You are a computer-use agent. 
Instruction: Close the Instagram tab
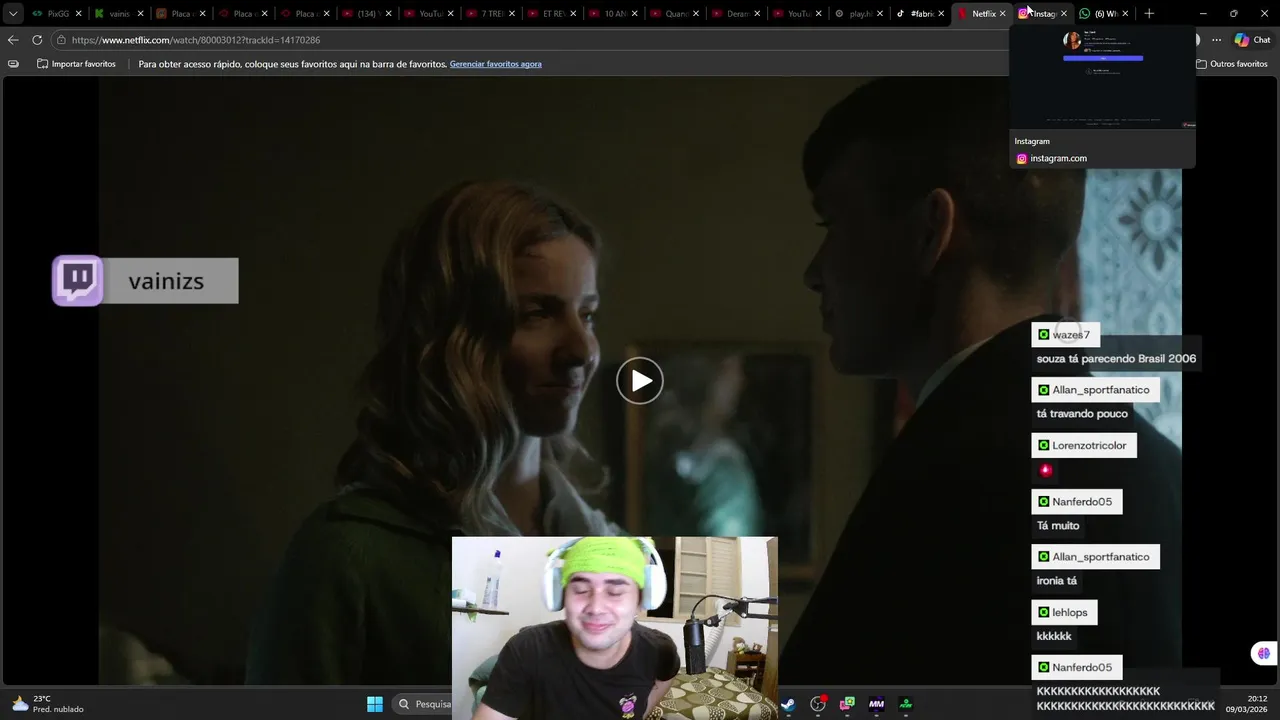click(1064, 14)
